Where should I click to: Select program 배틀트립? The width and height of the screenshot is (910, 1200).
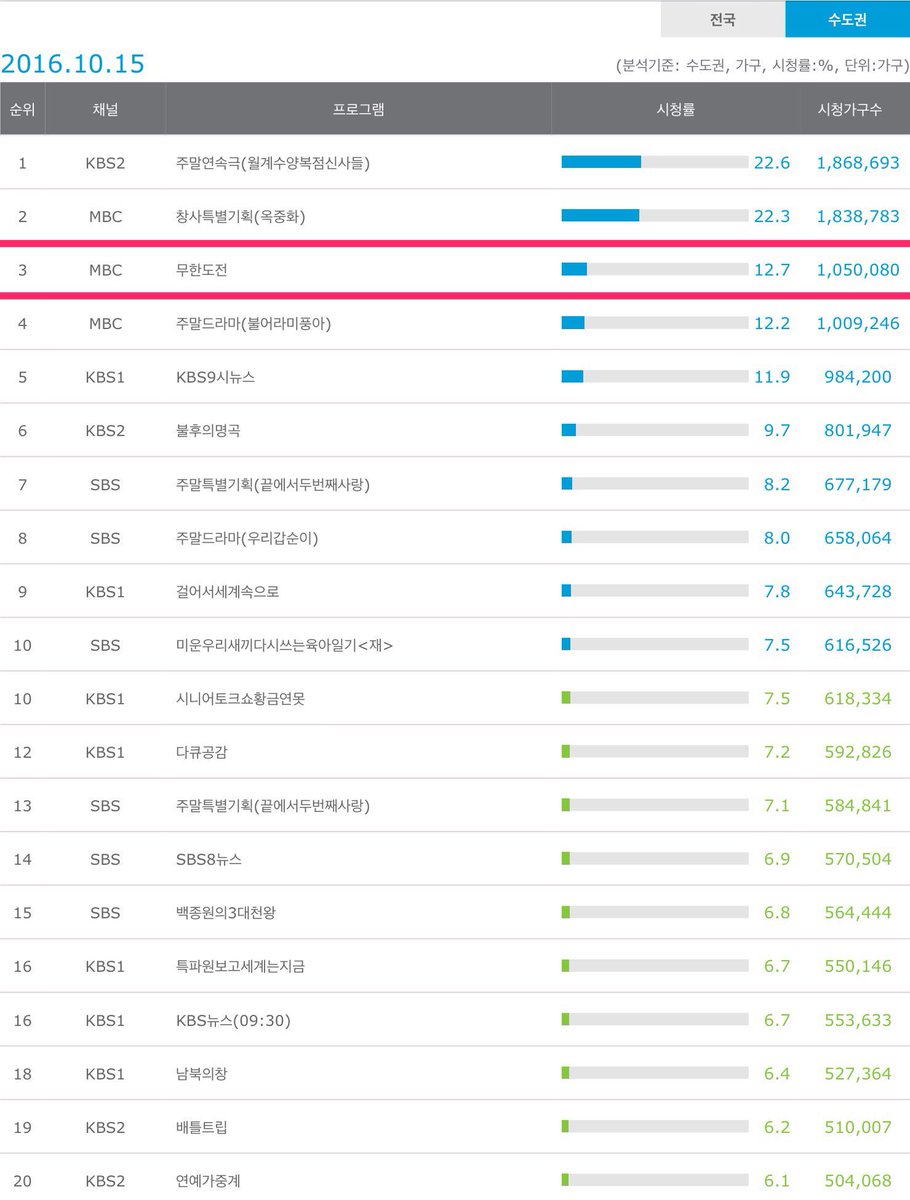tap(201, 1127)
